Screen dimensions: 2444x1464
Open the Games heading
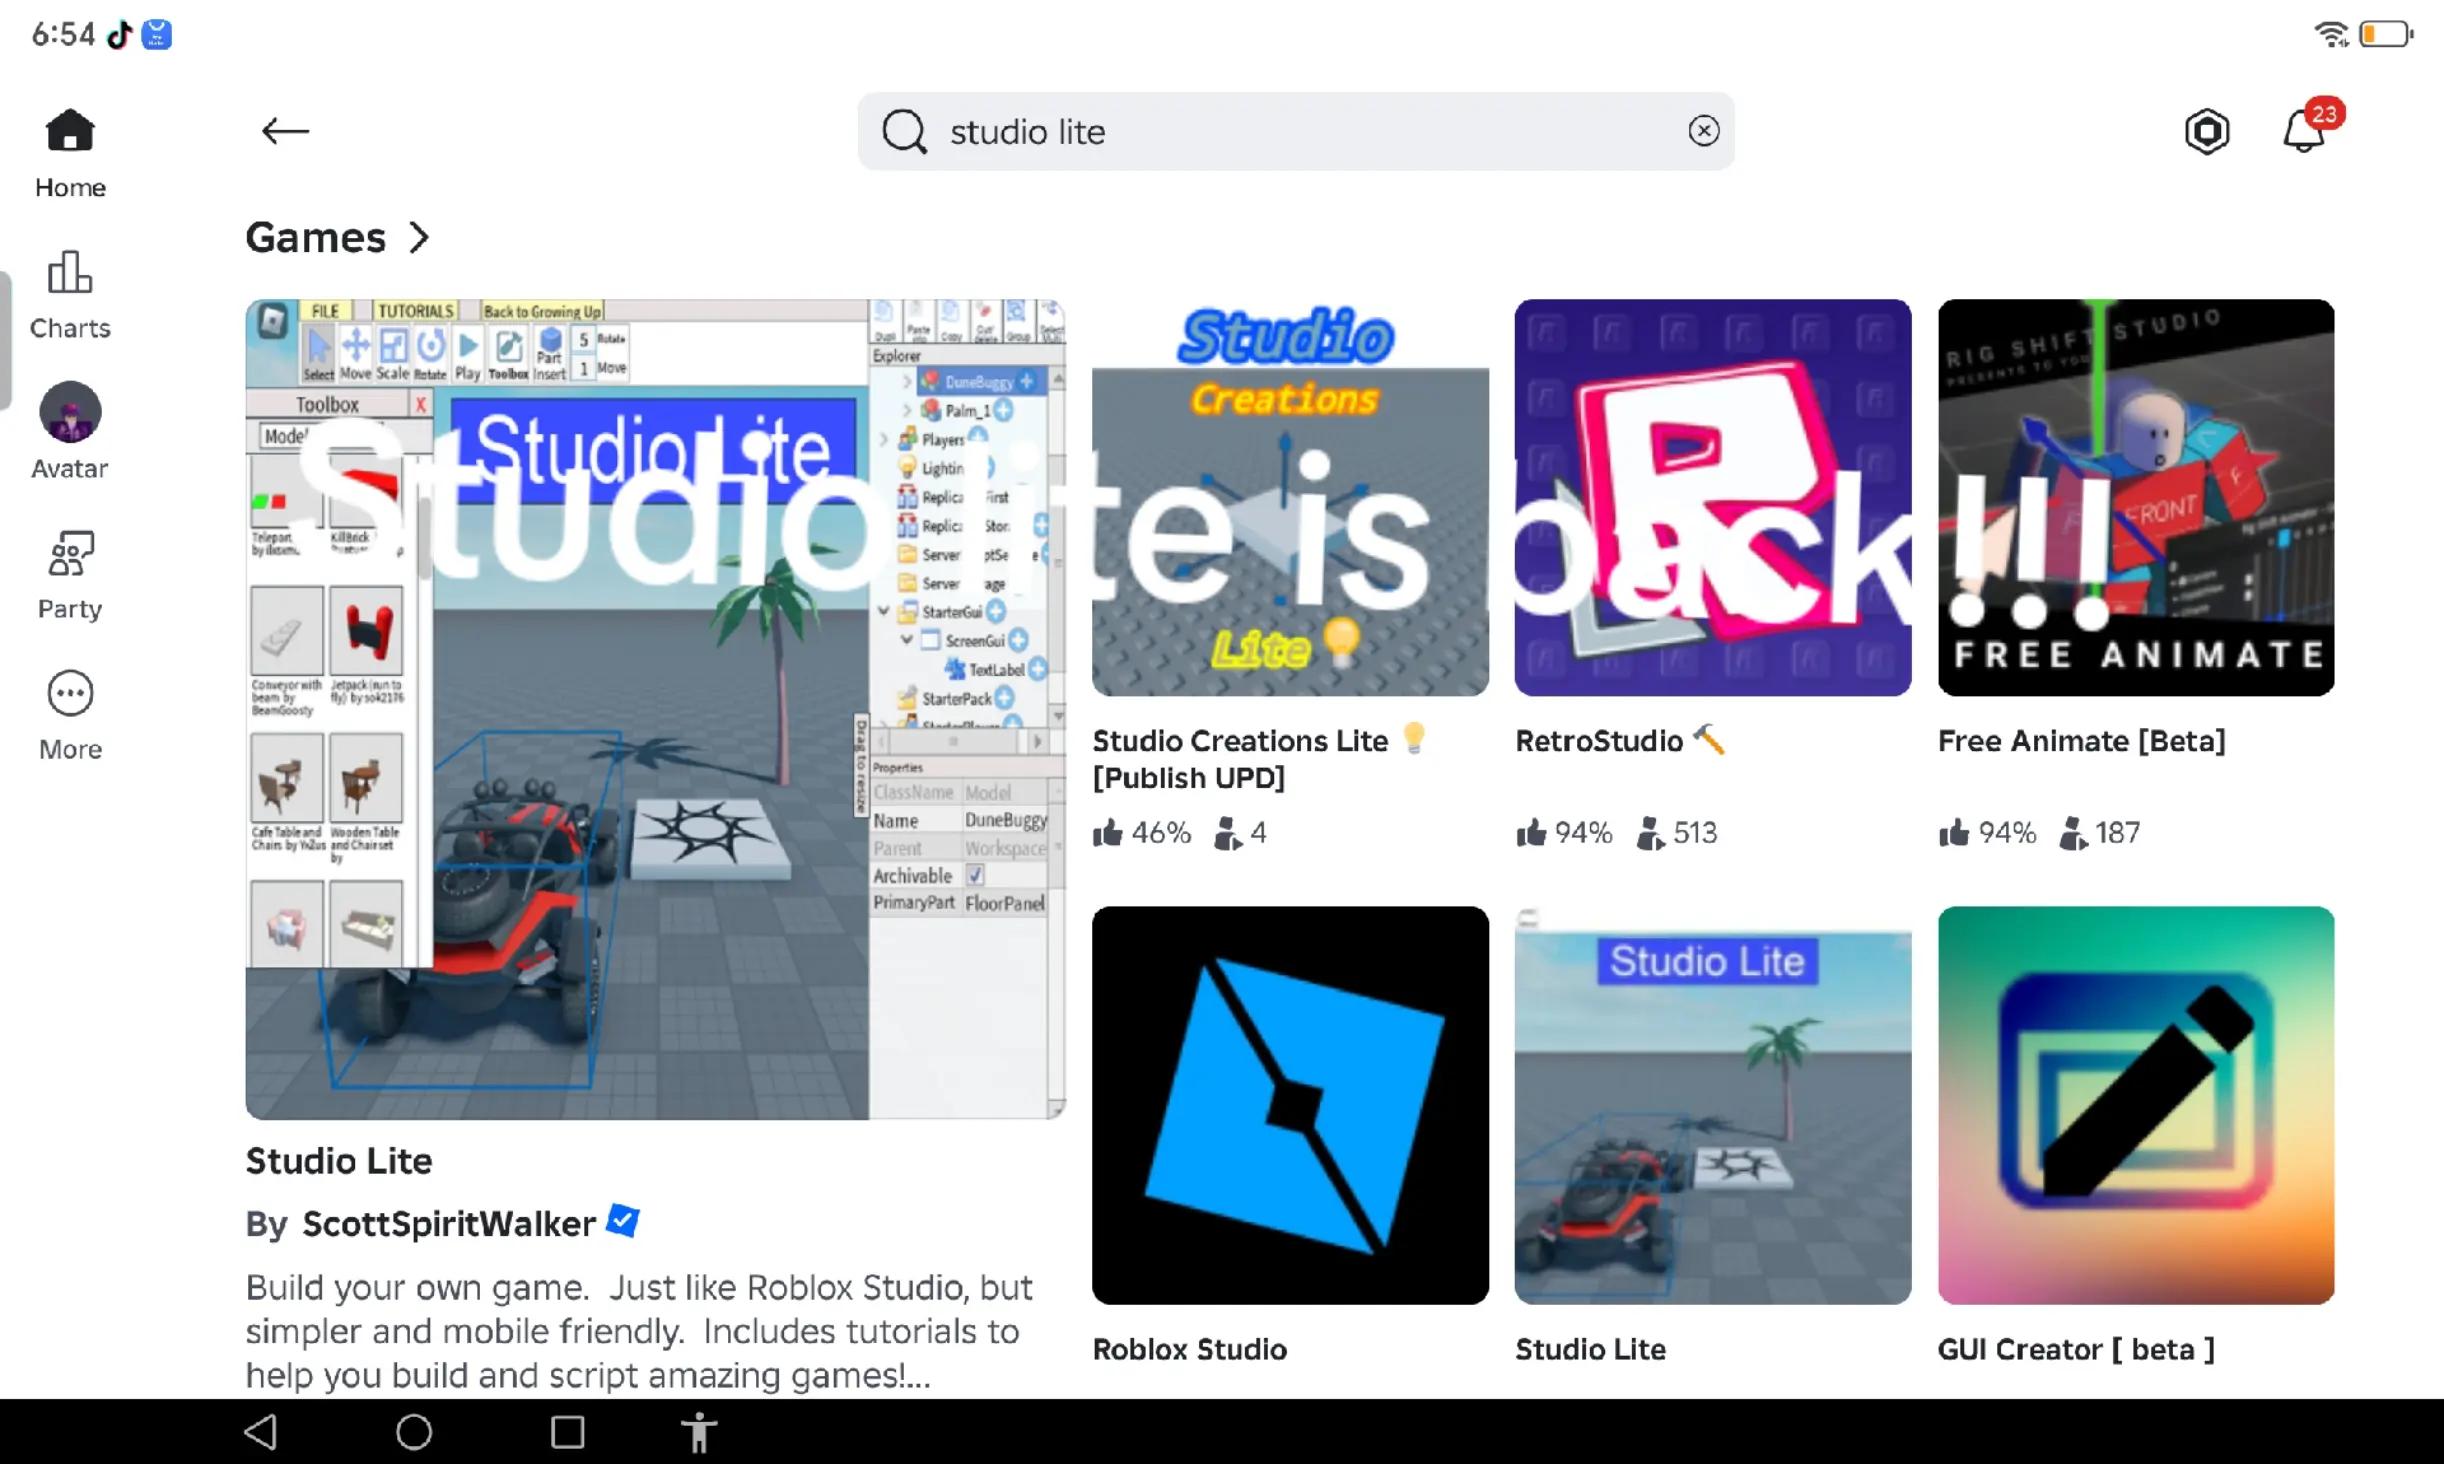(315, 238)
